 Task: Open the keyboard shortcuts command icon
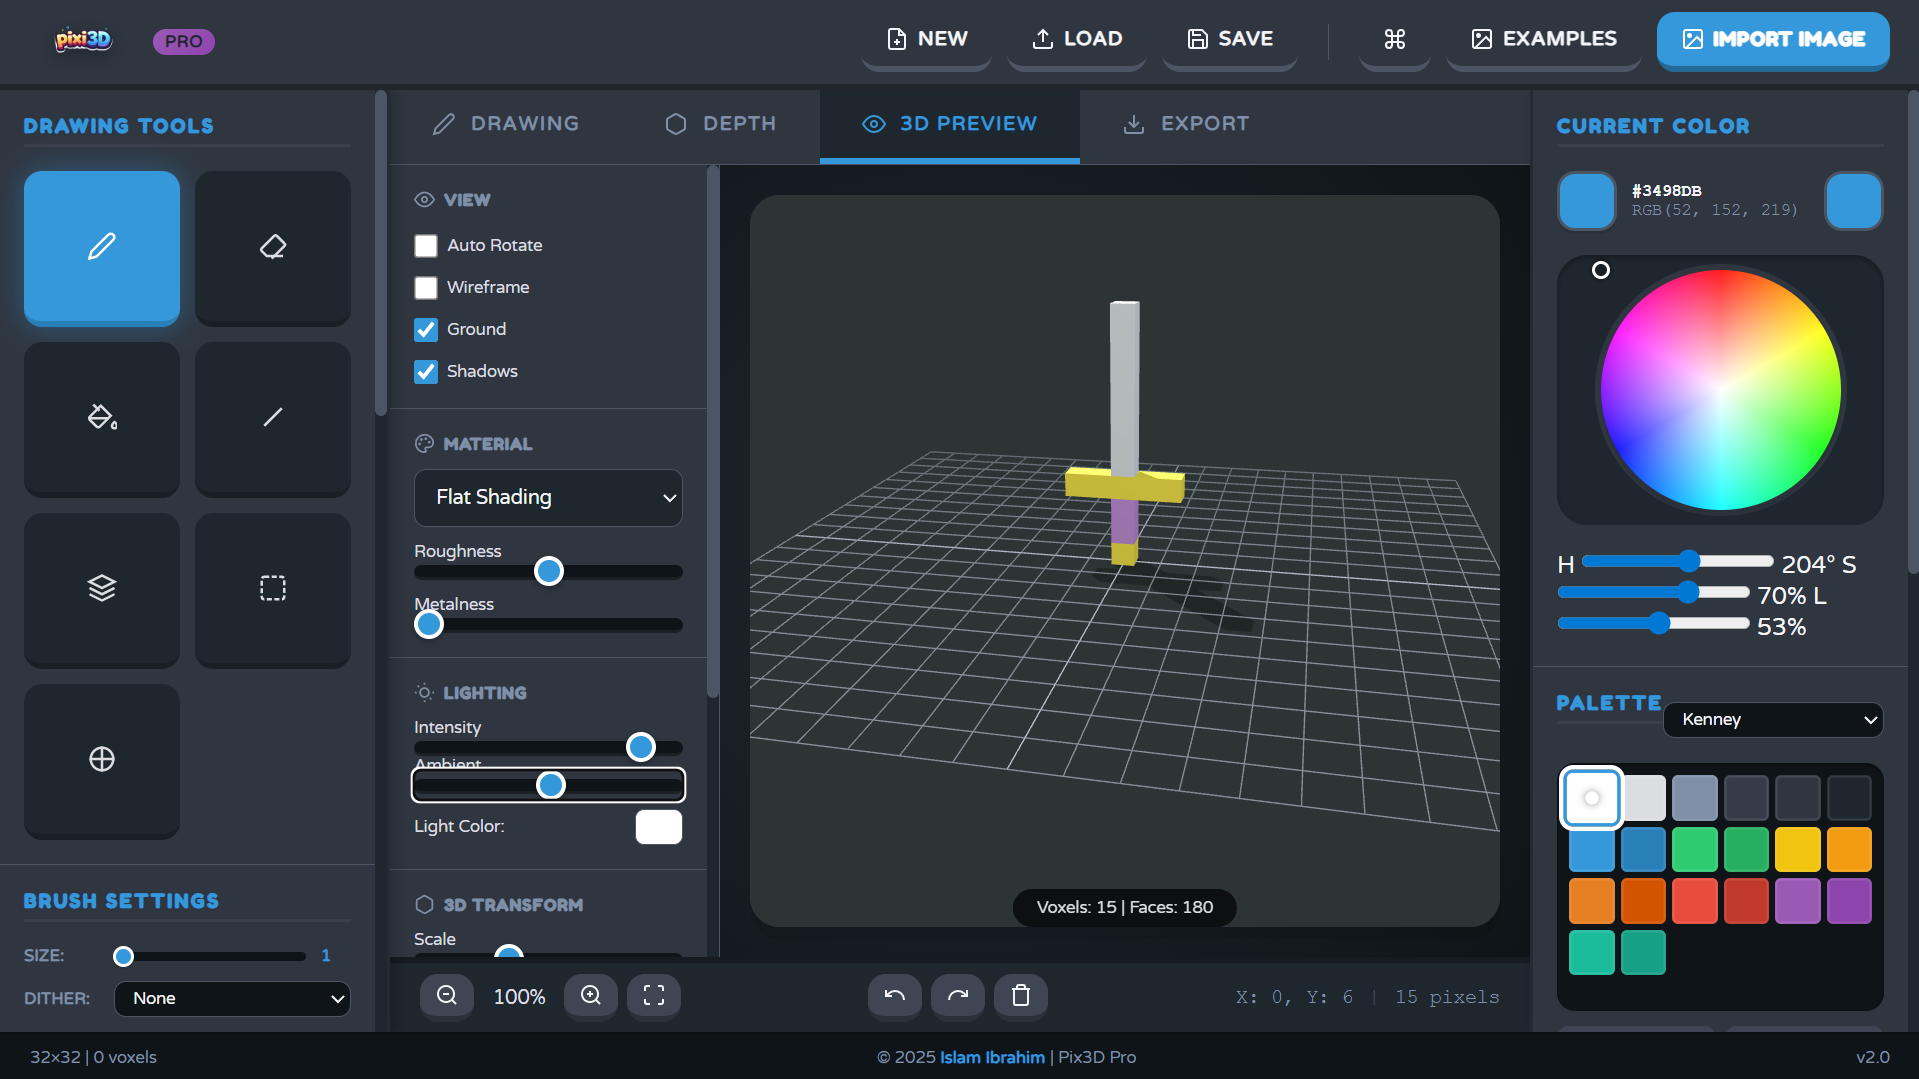[x=1395, y=39]
